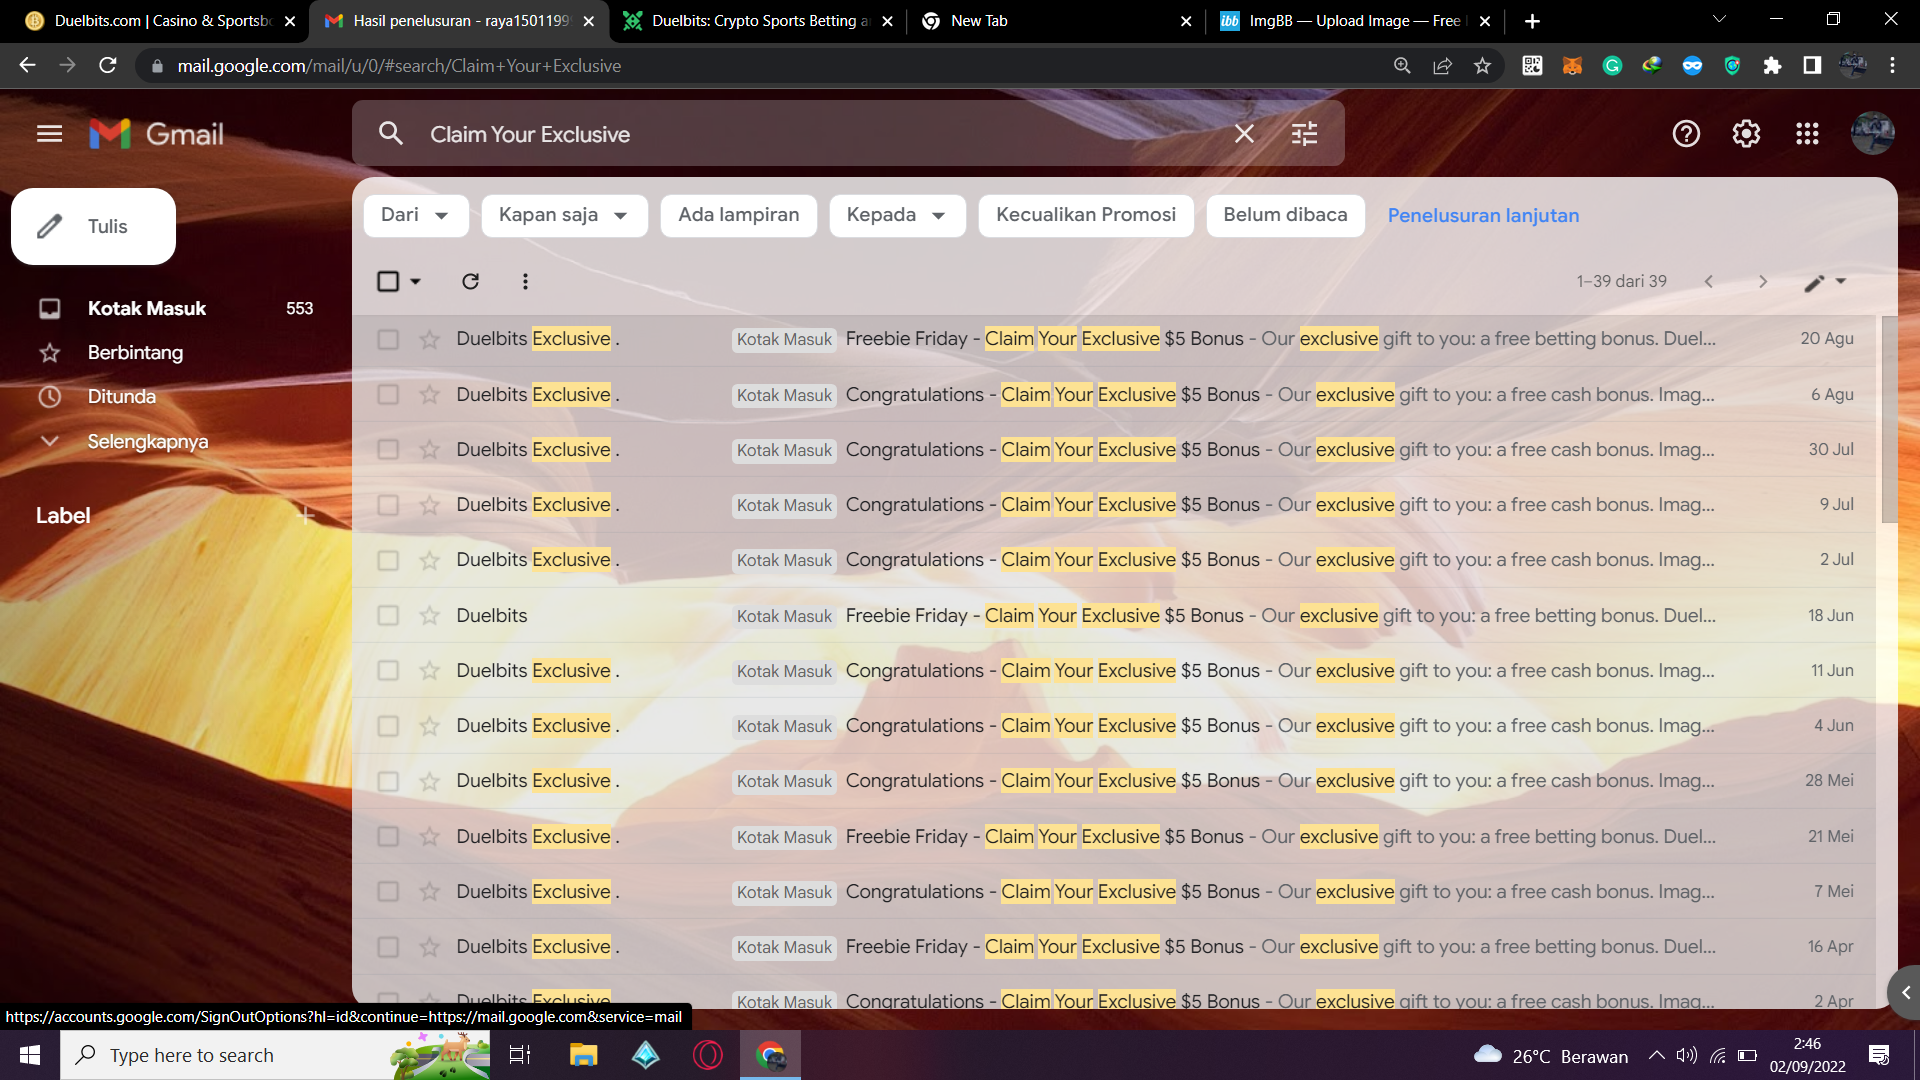Star the 2 Jul email
1920x1080 pixels.
click(430, 560)
